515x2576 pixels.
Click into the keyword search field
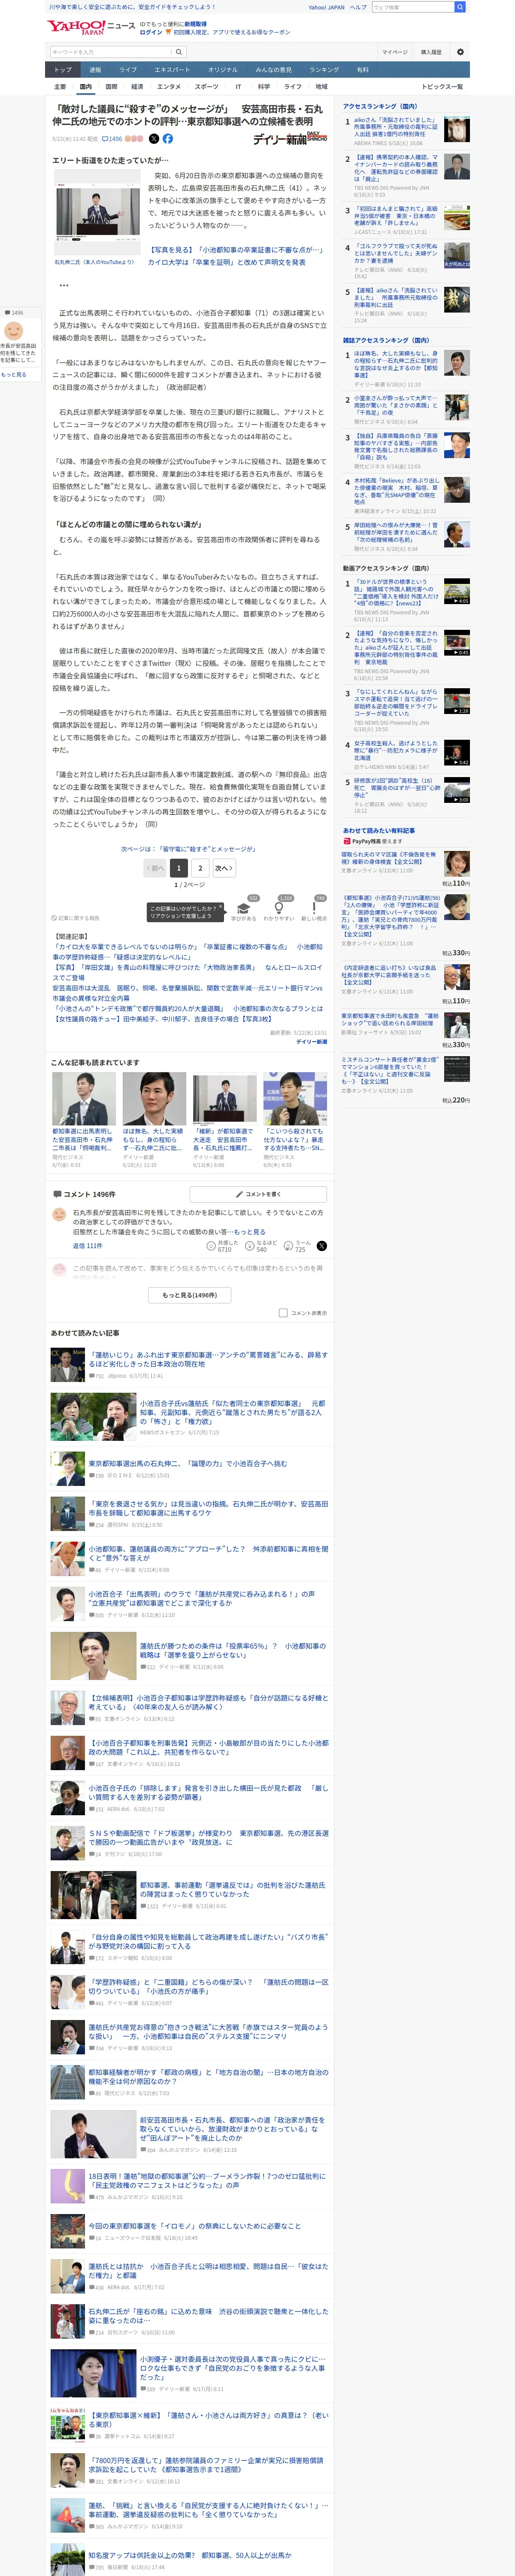pos(110,52)
